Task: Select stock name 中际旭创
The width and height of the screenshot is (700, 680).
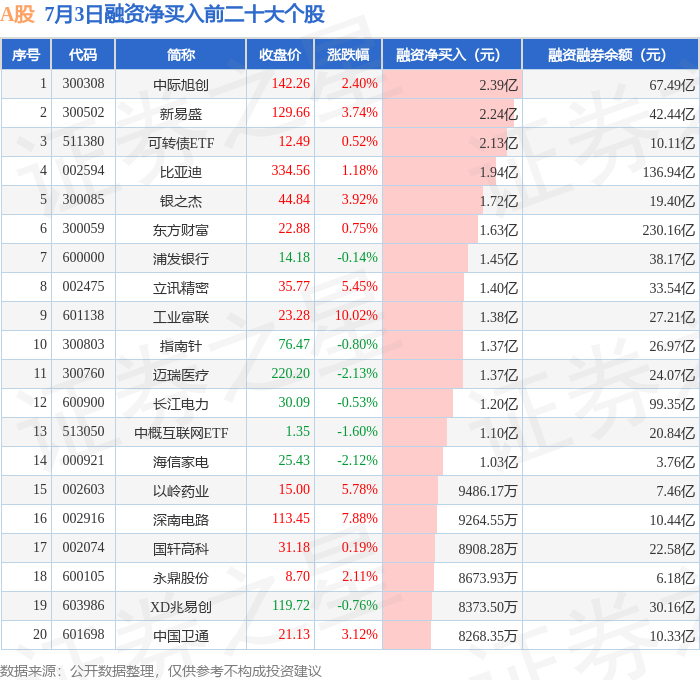Action: click(x=181, y=84)
